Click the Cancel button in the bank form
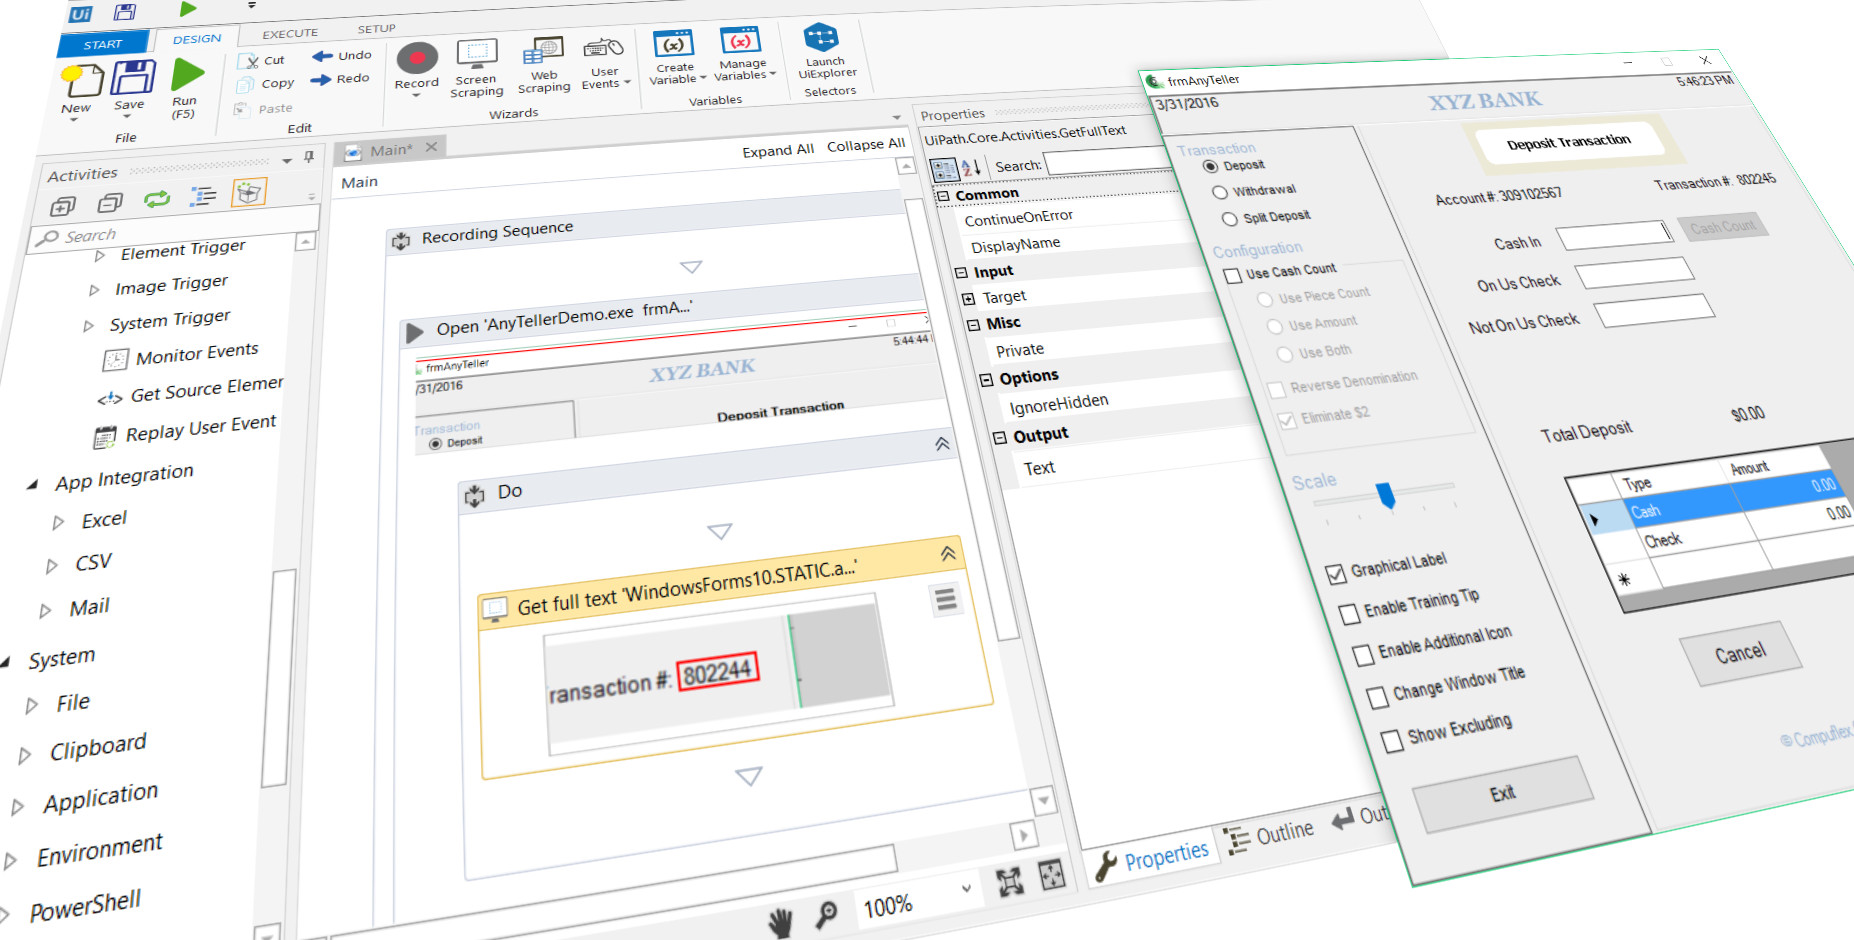The image size is (1854, 940). tap(1739, 654)
